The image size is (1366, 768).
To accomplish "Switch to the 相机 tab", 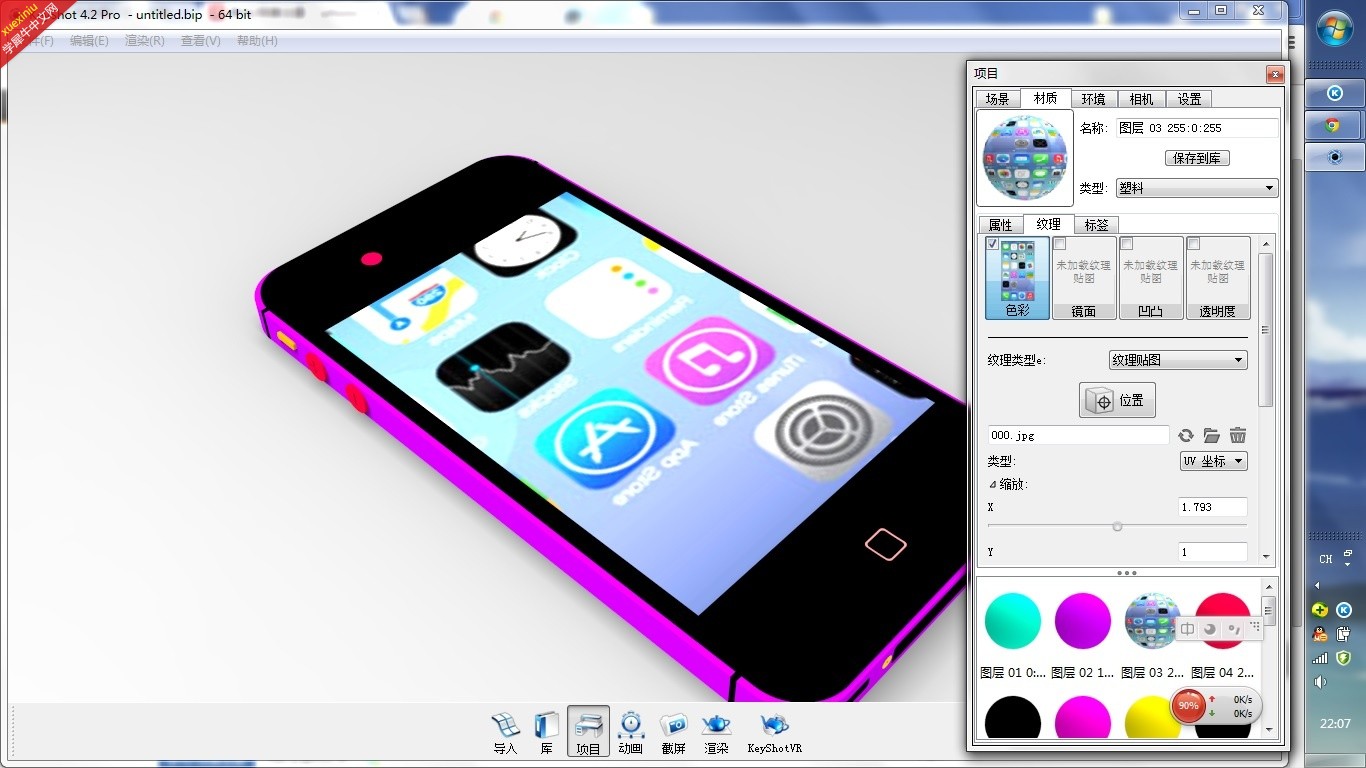I will [x=1141, y=99].
